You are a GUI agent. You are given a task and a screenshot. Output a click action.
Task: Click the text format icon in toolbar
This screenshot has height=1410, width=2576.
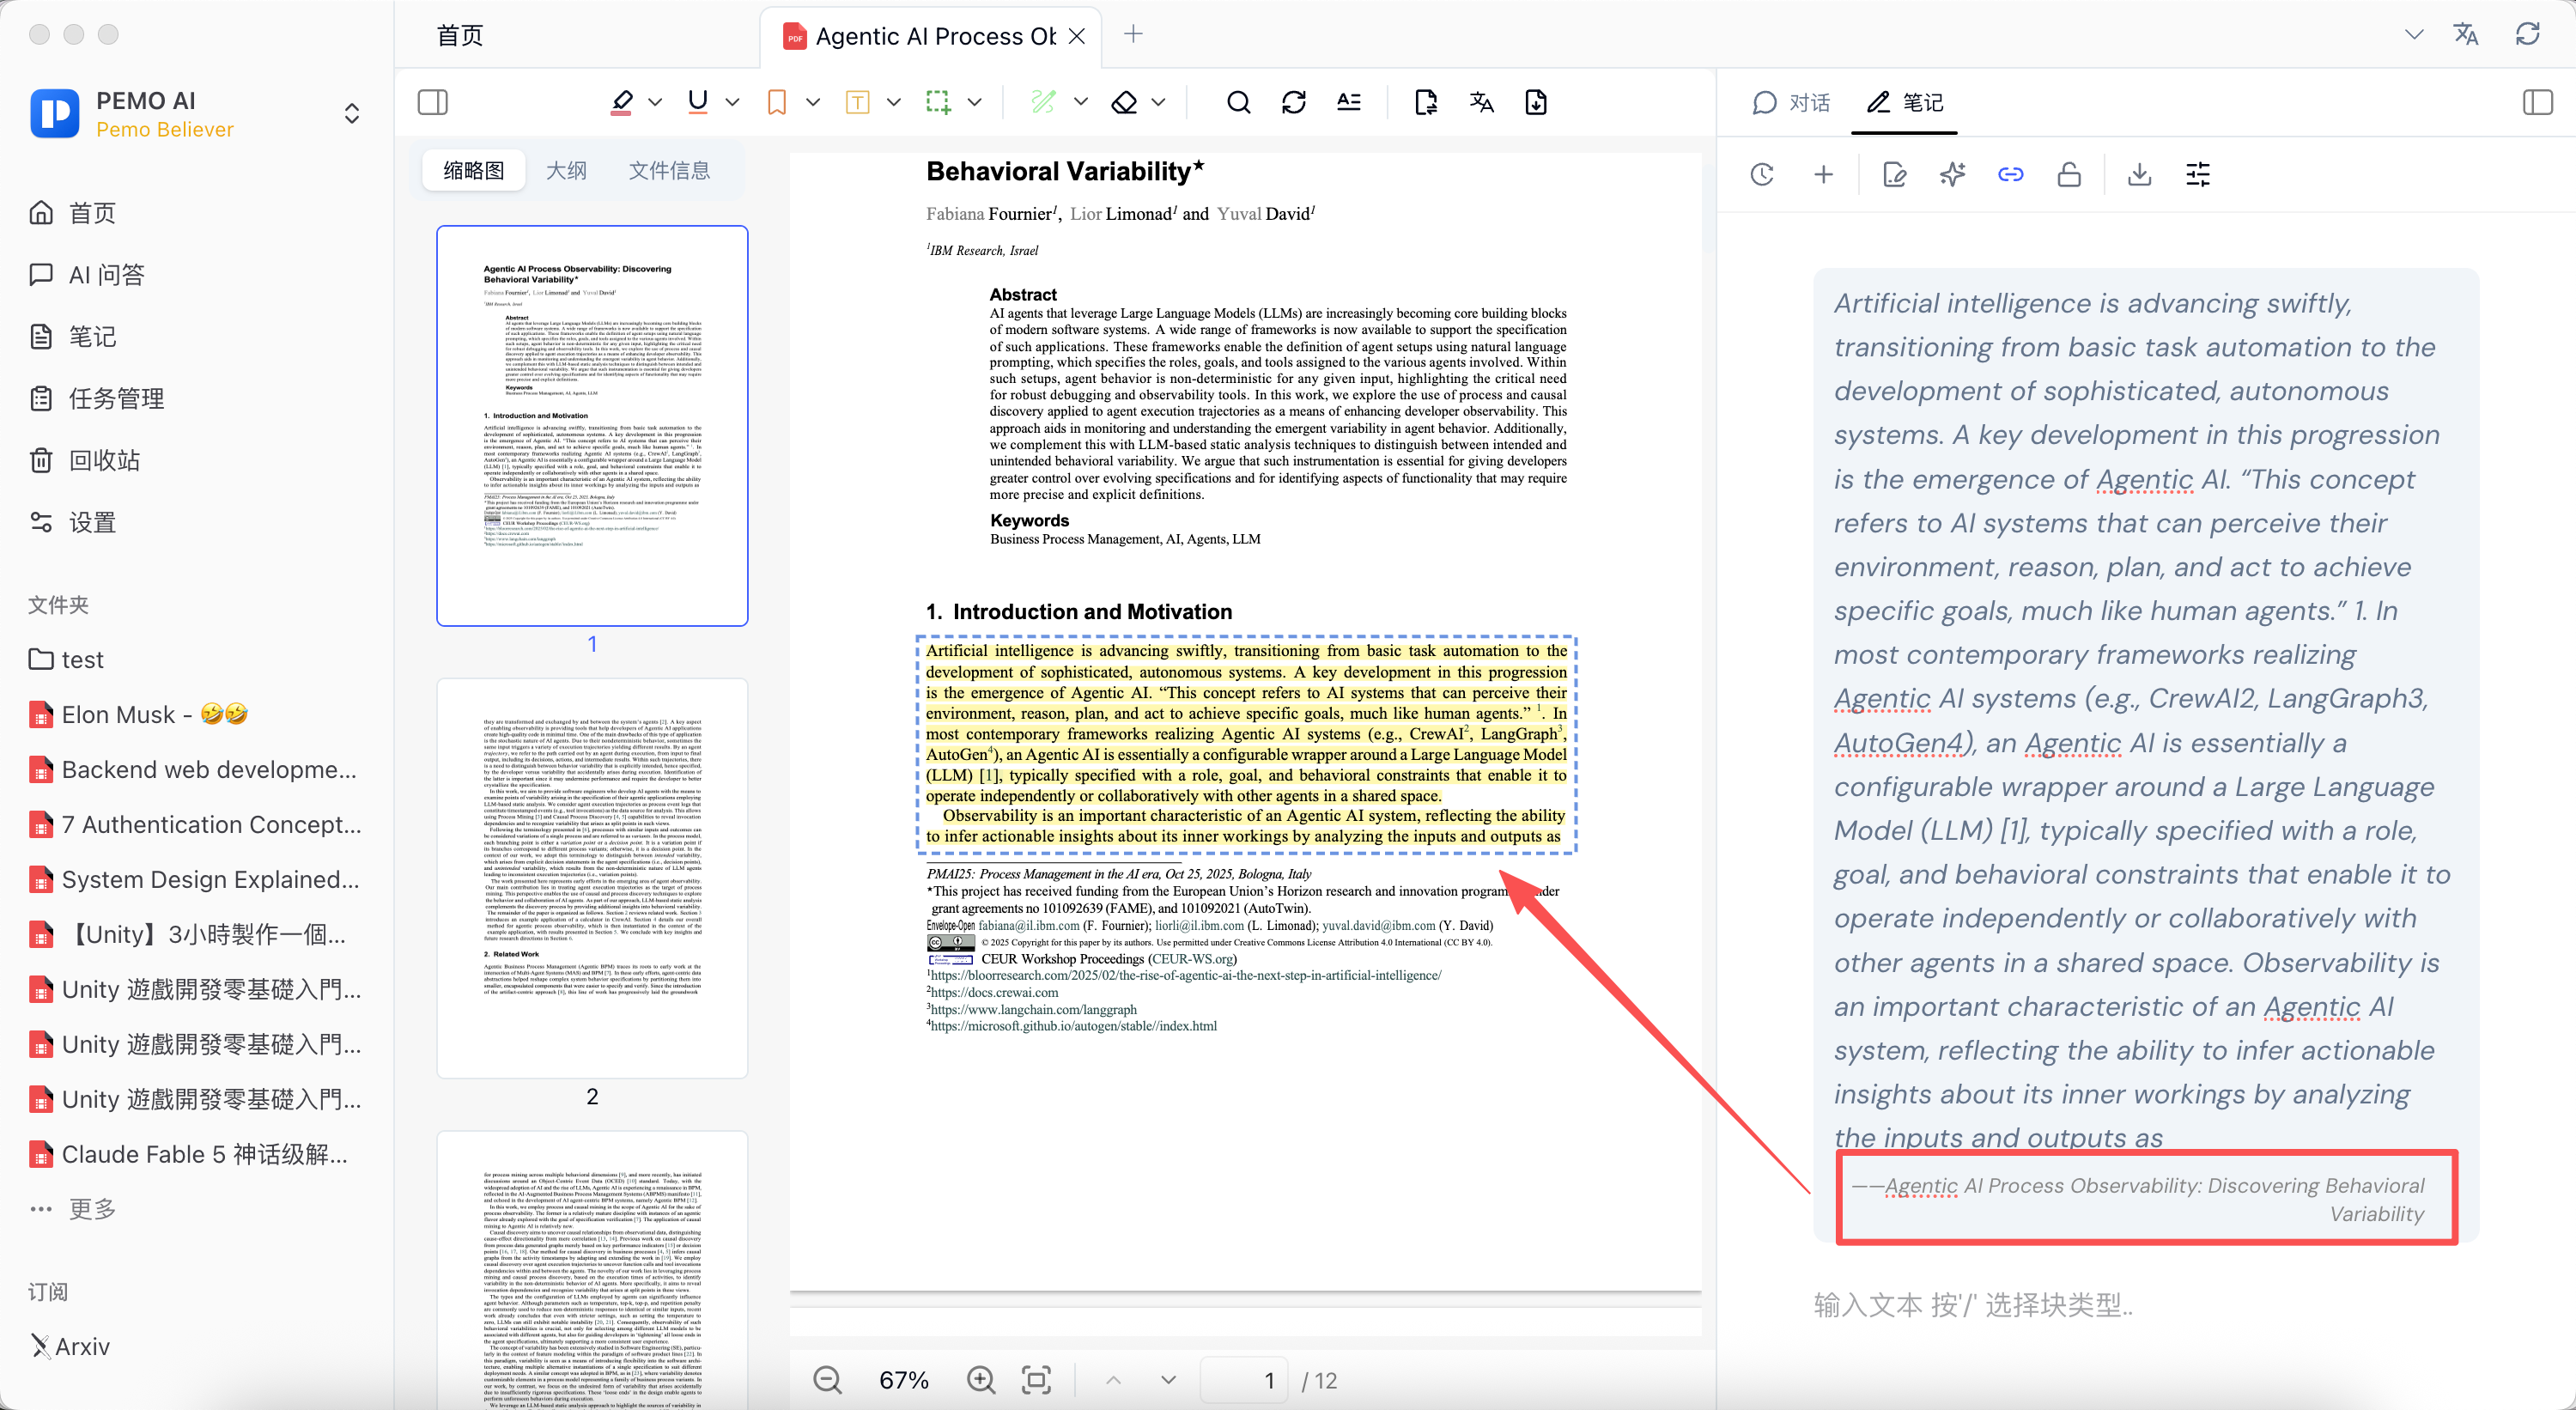[x=1349, y=102]
